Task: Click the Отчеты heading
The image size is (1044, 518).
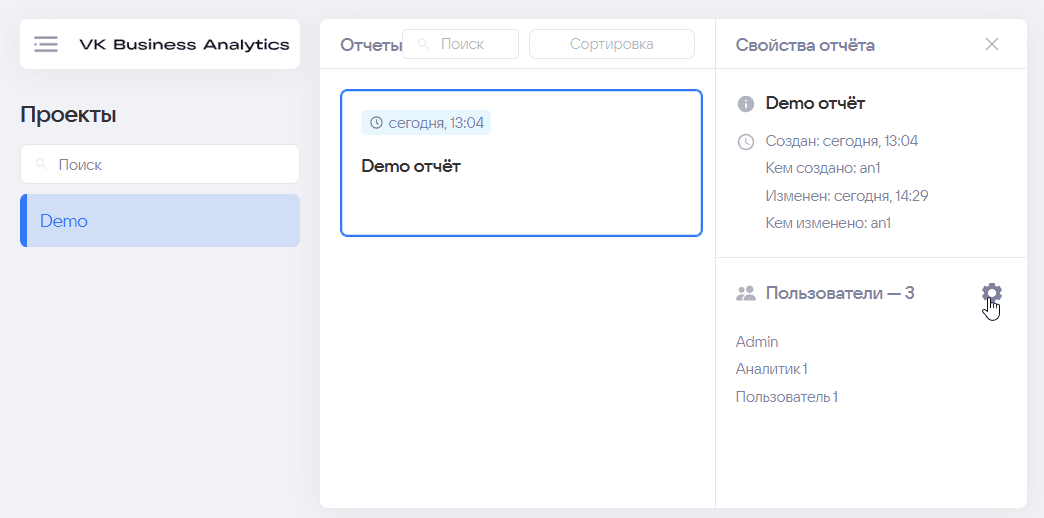Action: 371,45
